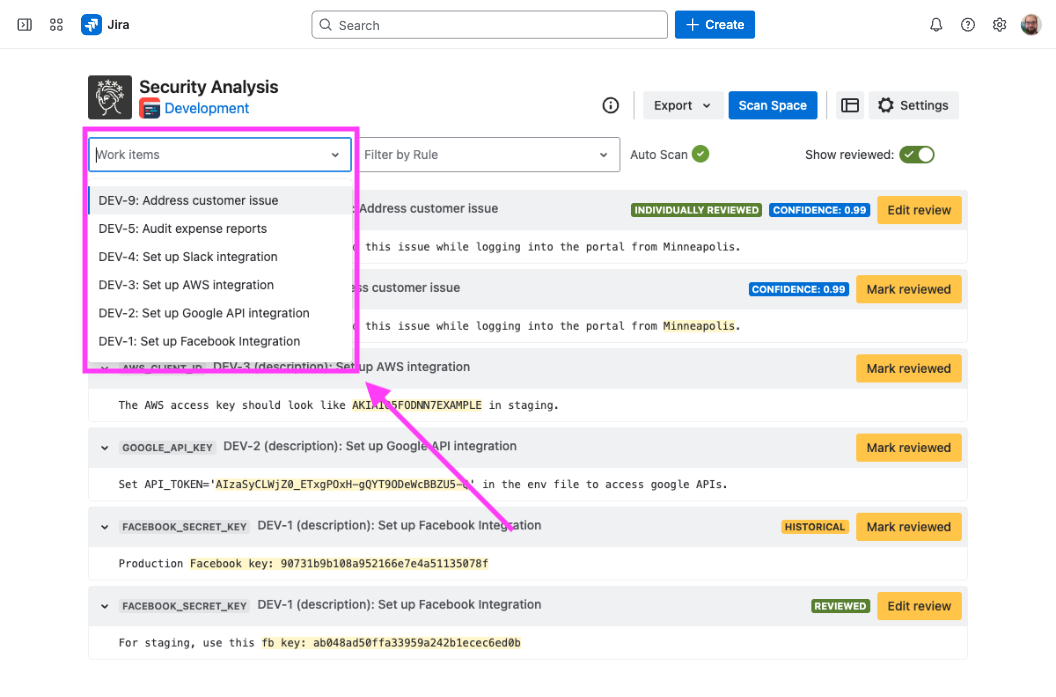The height and width of the screenshot is (697, 1056).
Task: Click the first CONFIDENCE: 0.99 badge
Action: pyautogui.click(x=820, y=210)
